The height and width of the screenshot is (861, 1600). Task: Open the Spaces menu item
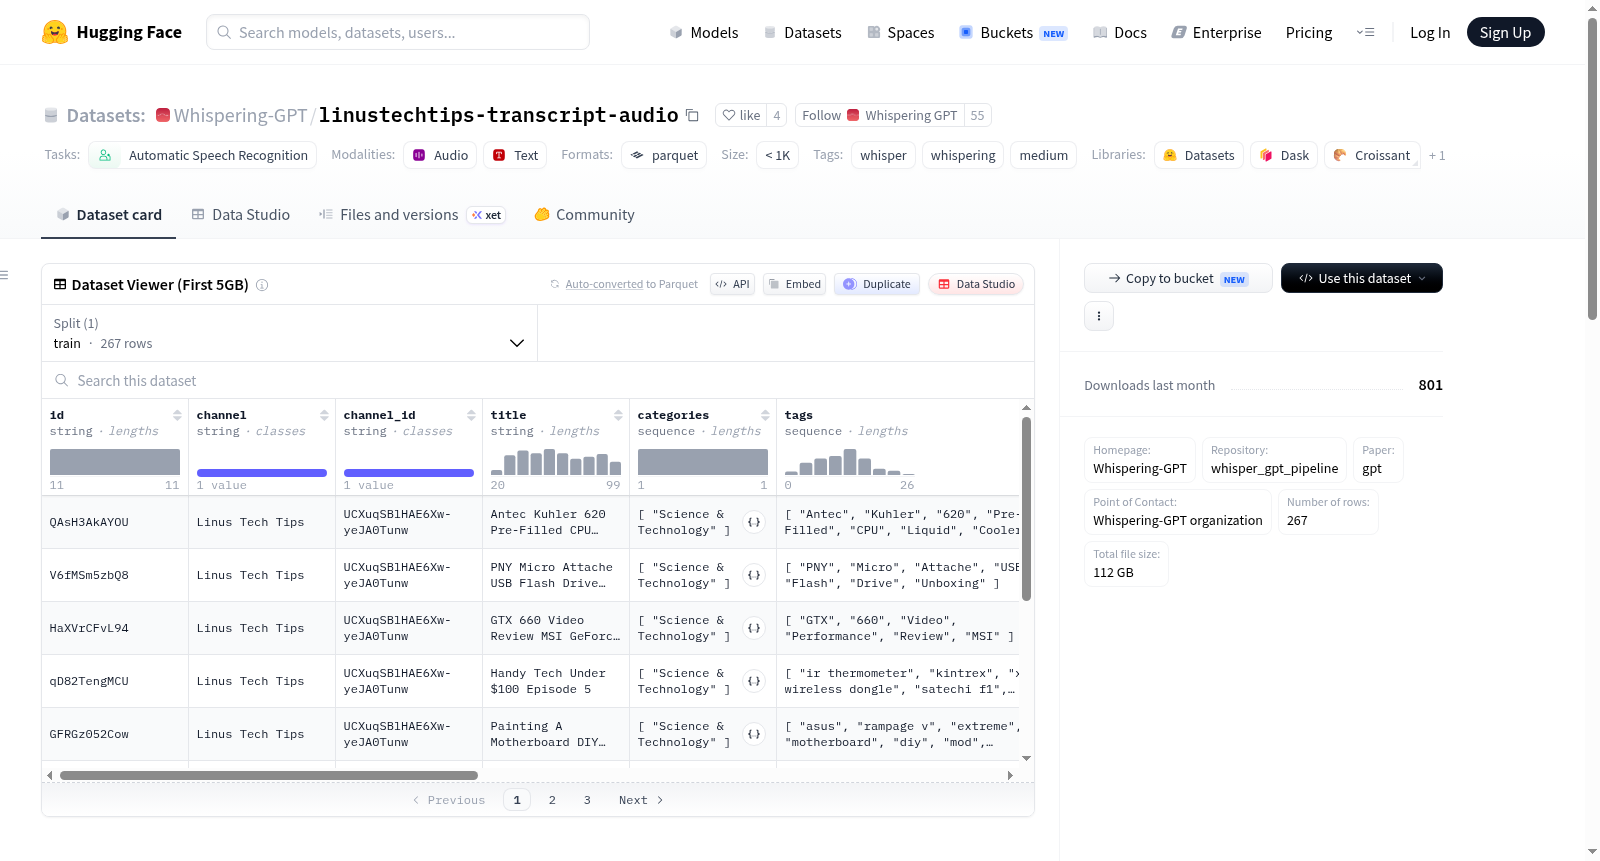[x=900, y=32]
